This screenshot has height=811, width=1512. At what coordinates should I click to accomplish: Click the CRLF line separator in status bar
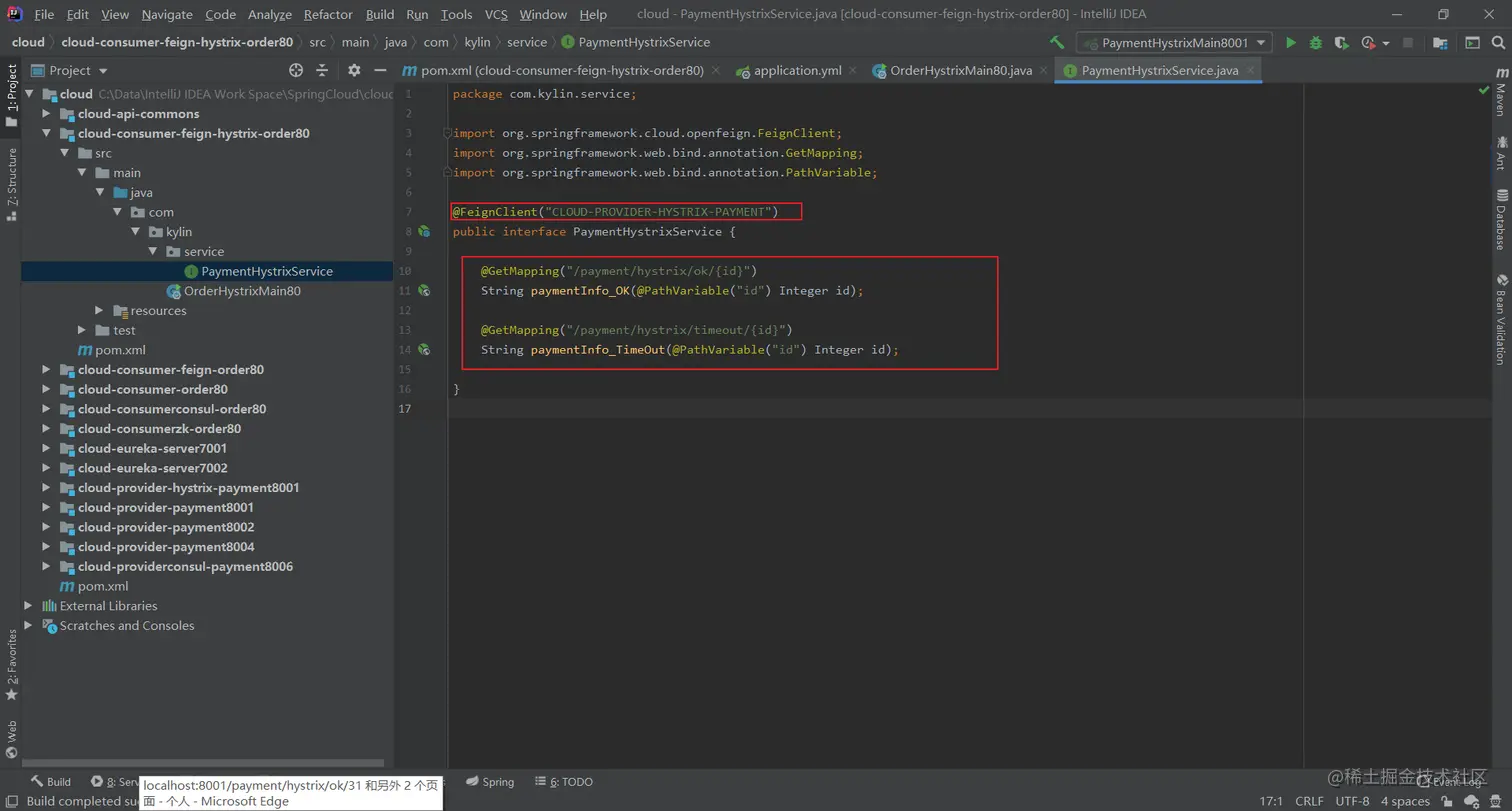point(1309,801)
